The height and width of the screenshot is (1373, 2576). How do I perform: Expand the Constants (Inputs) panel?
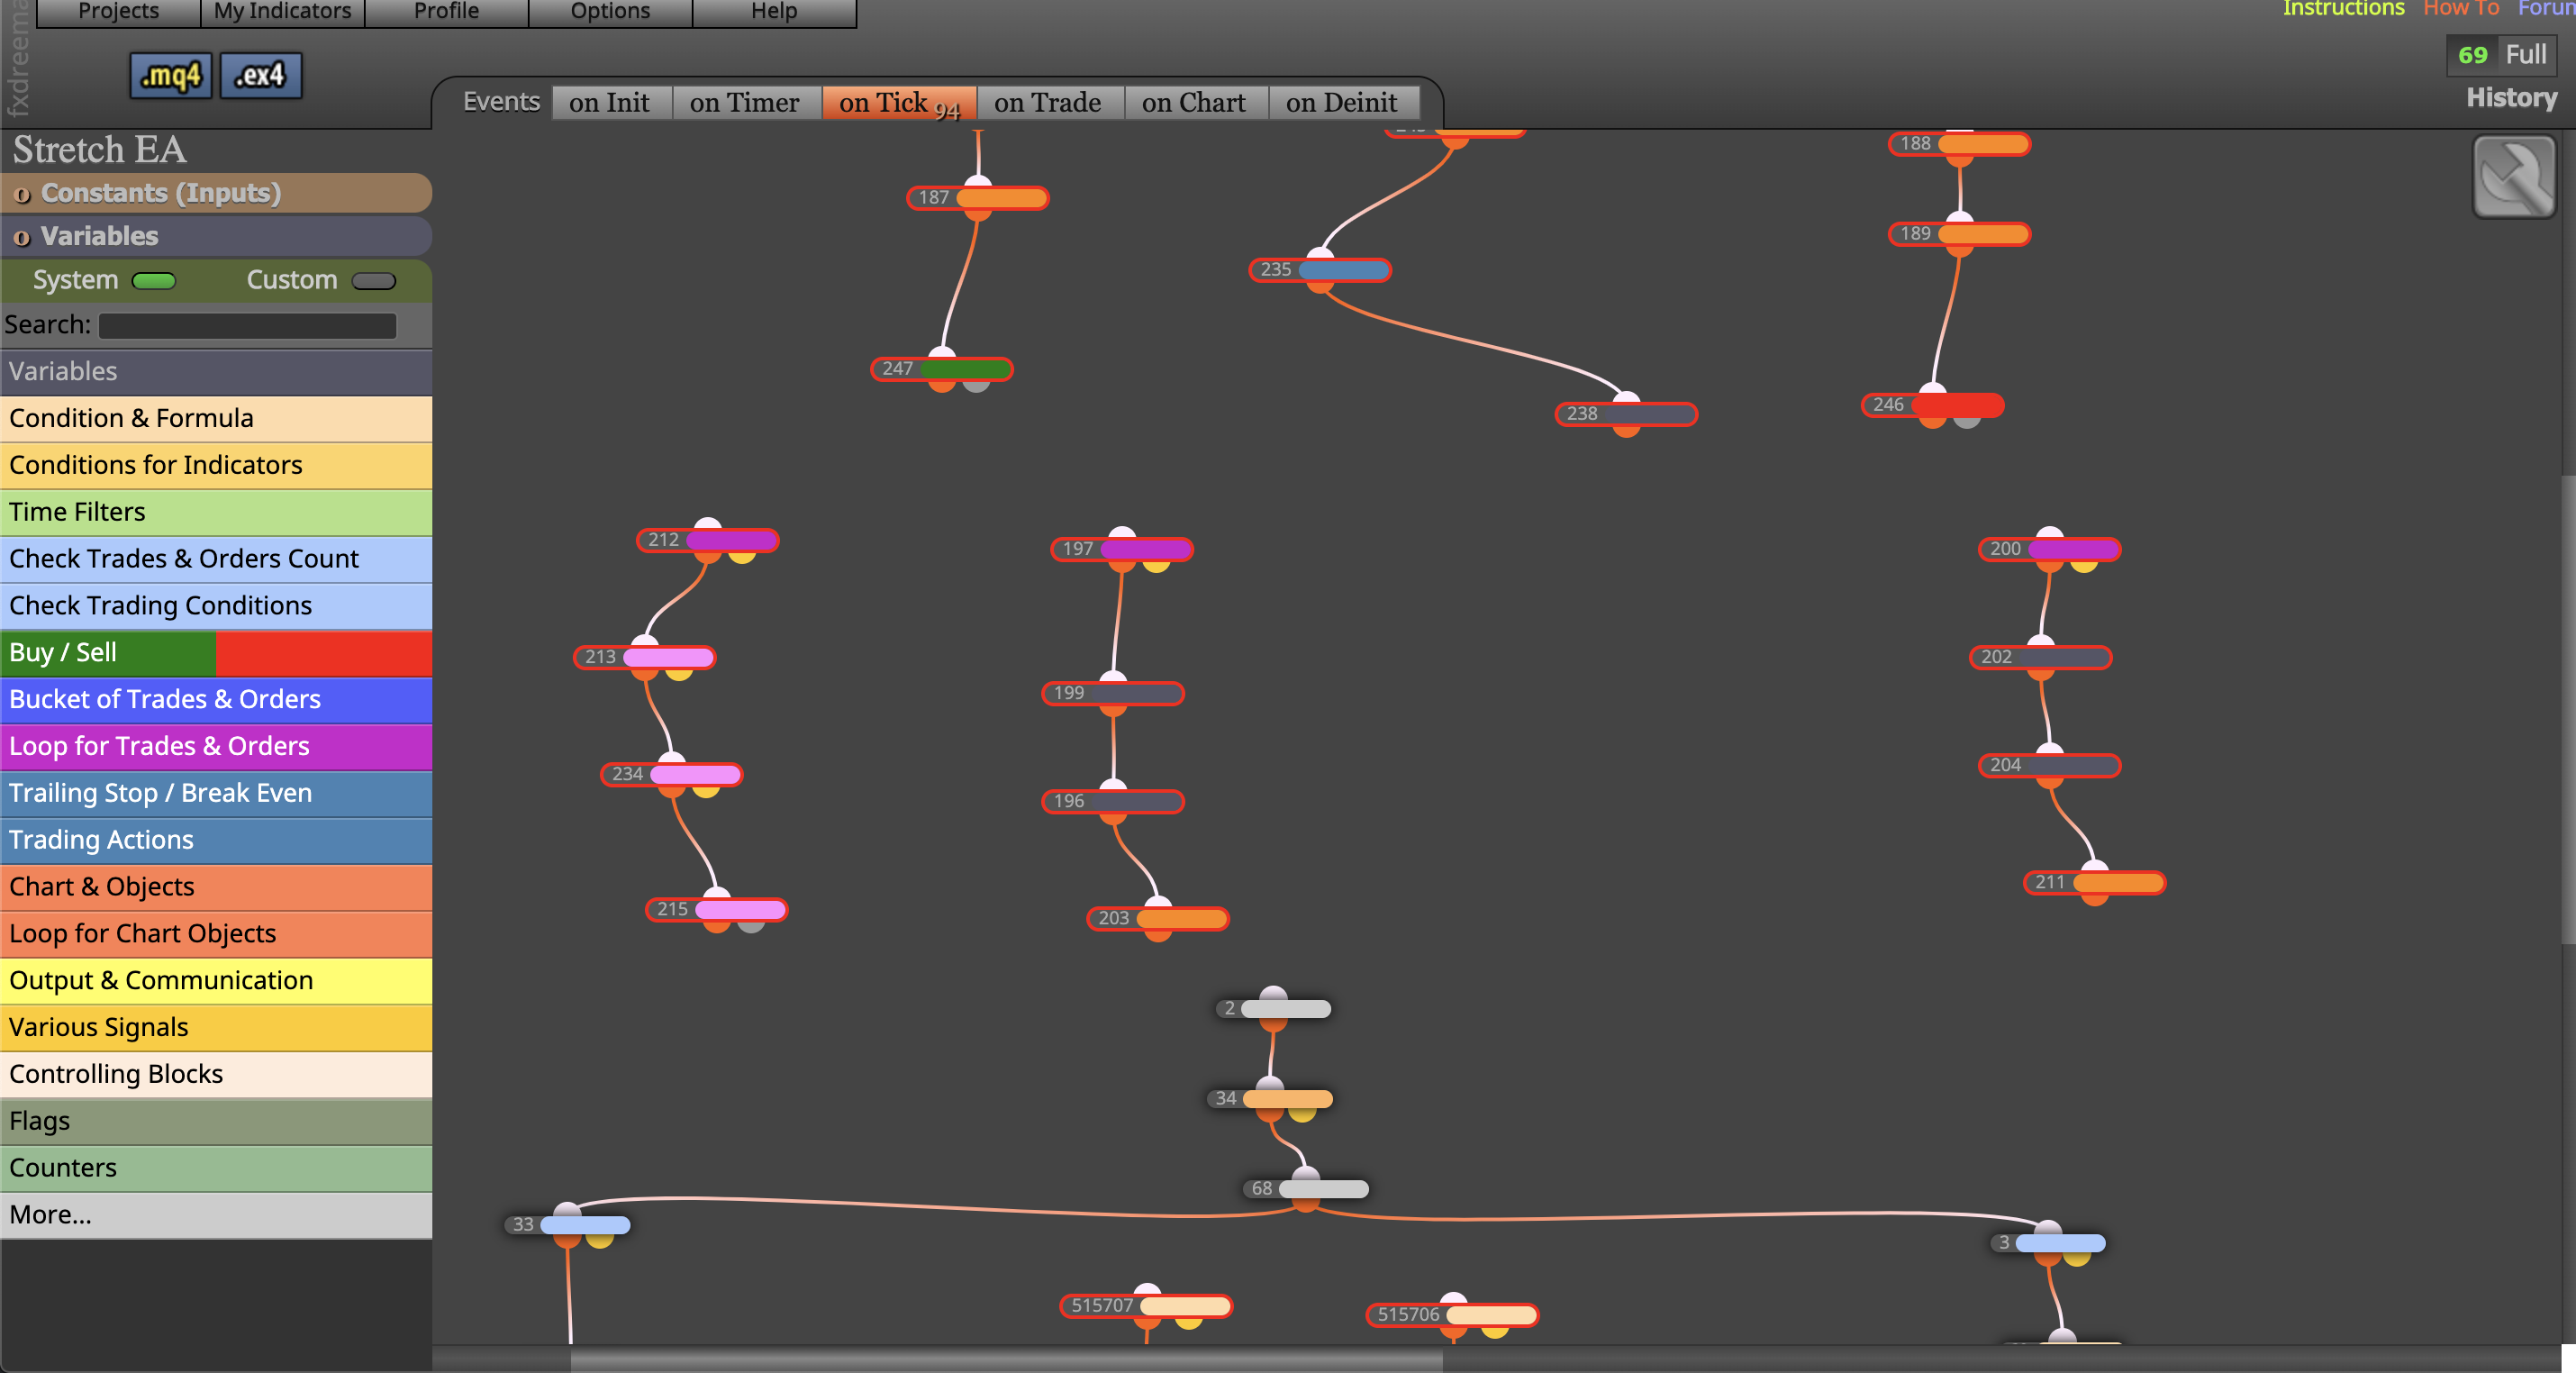[216, 193]
